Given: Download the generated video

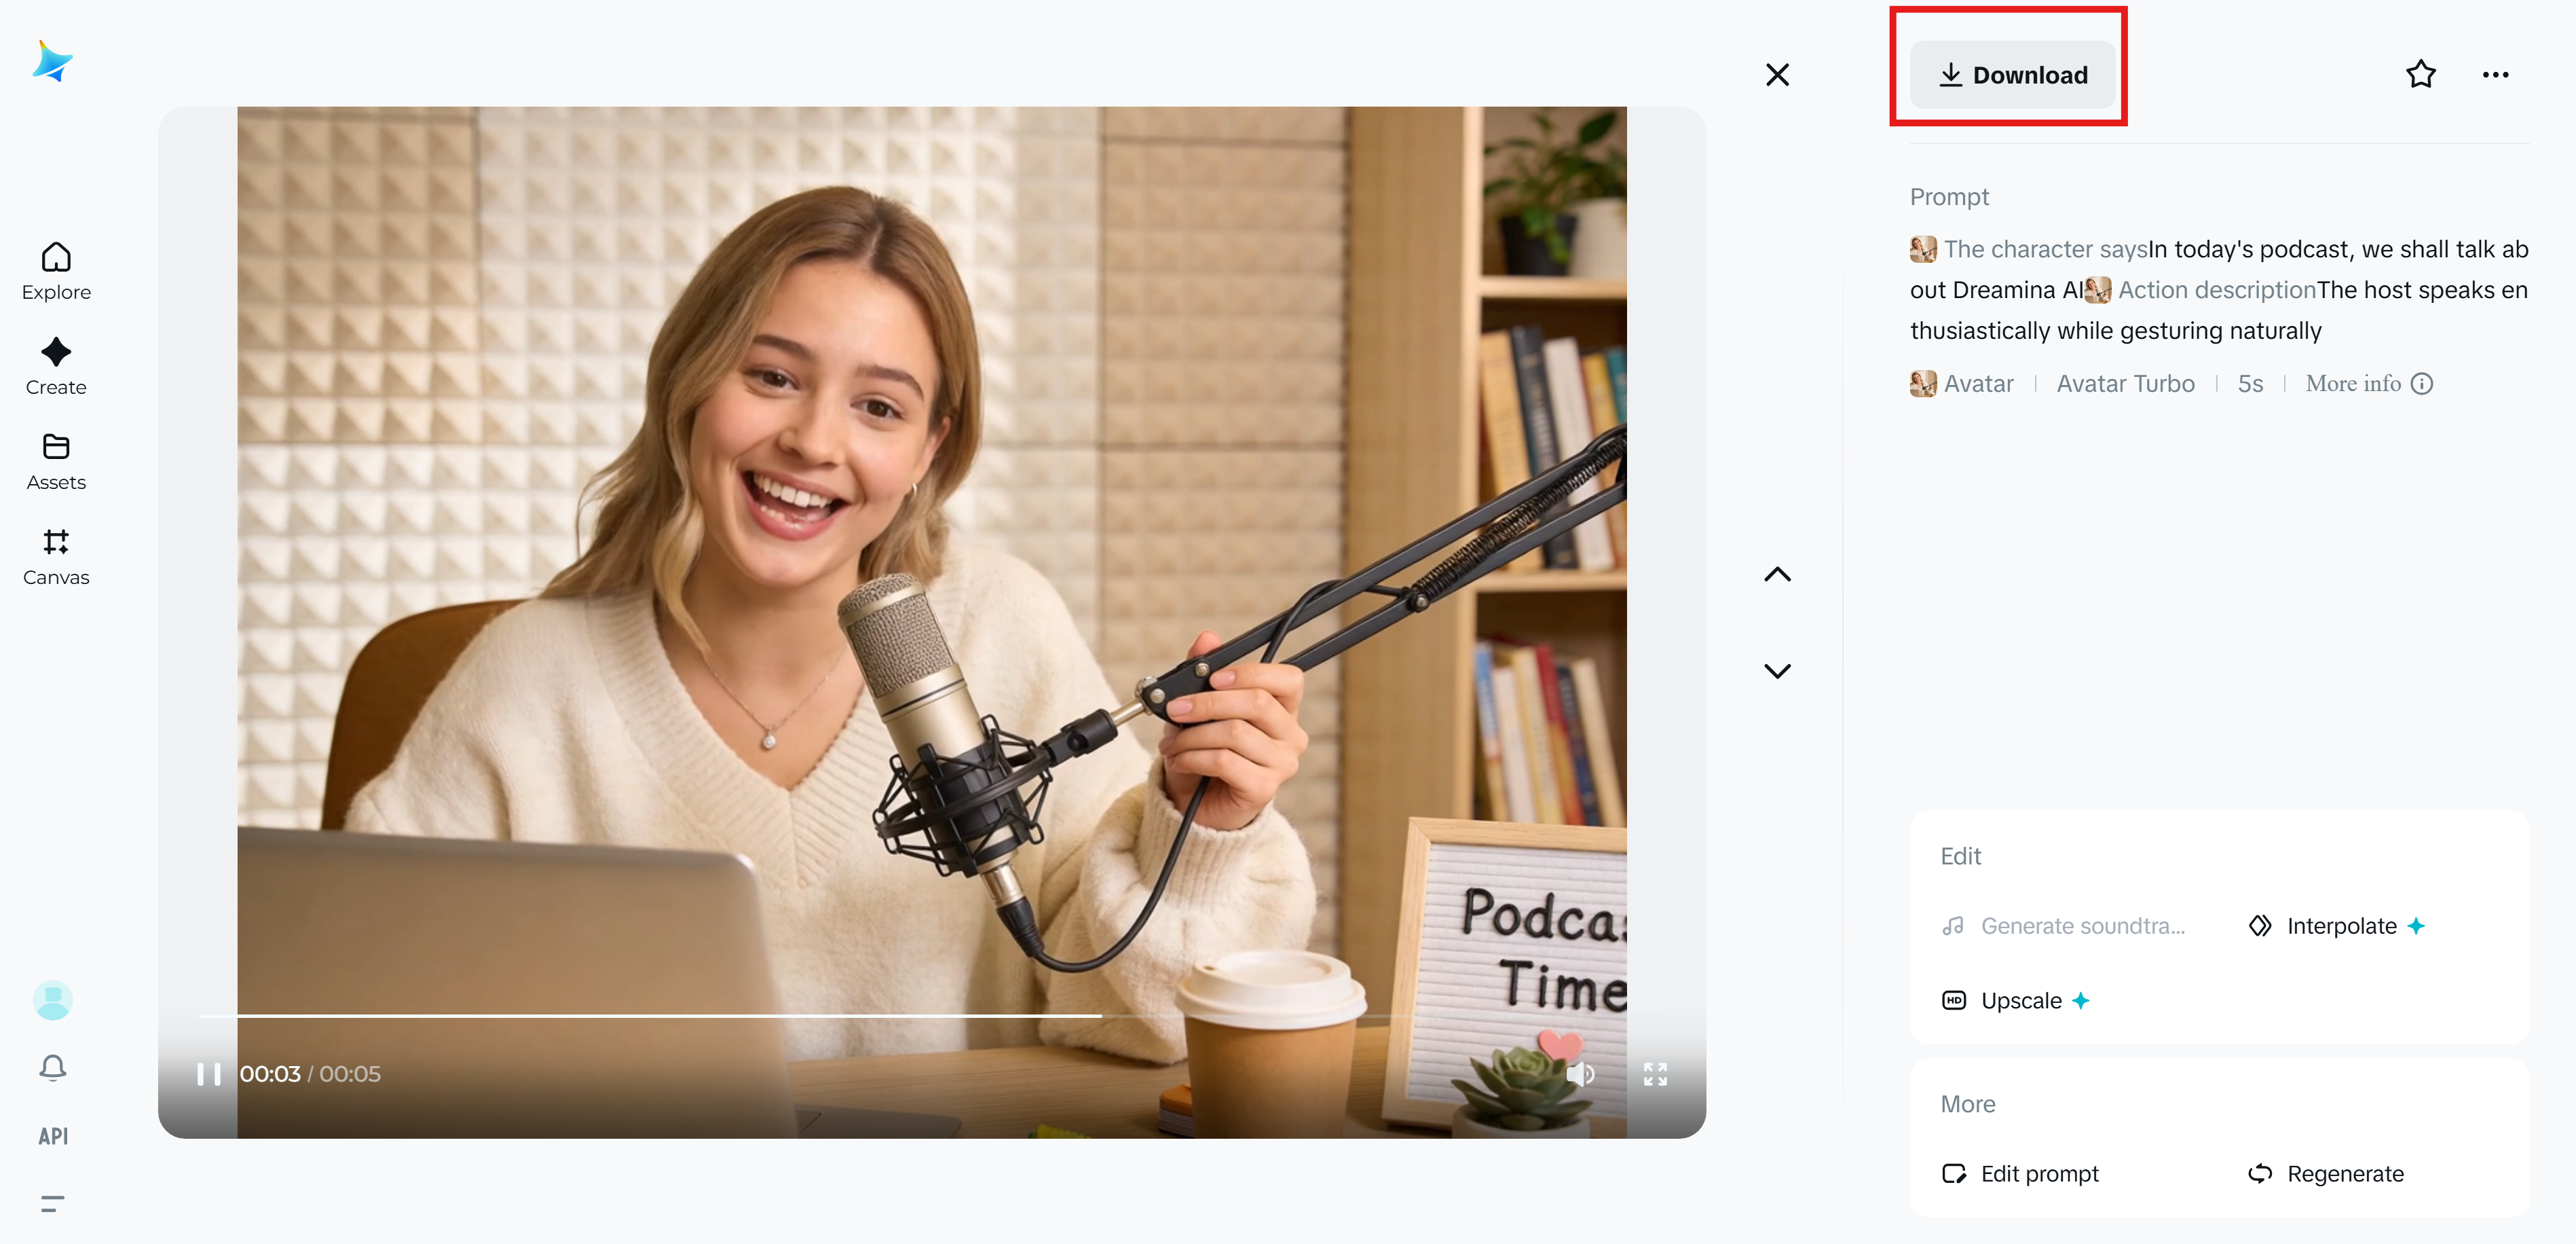Looking at the screenshot, I should (x=2012, y=74).
